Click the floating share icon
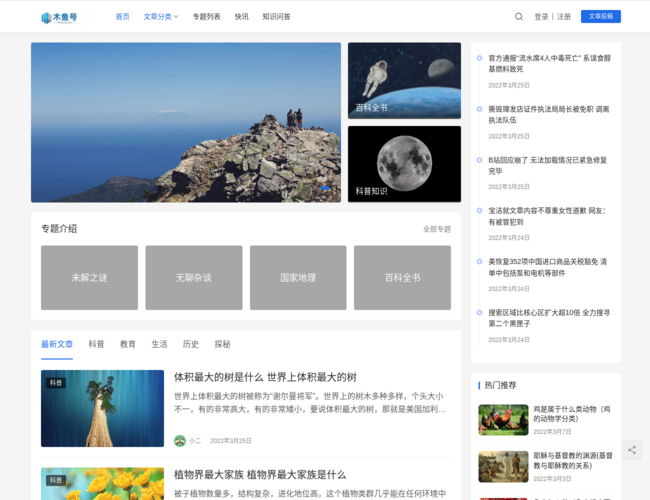The height and width of the screenshot is (500, 650). (632, 450)
